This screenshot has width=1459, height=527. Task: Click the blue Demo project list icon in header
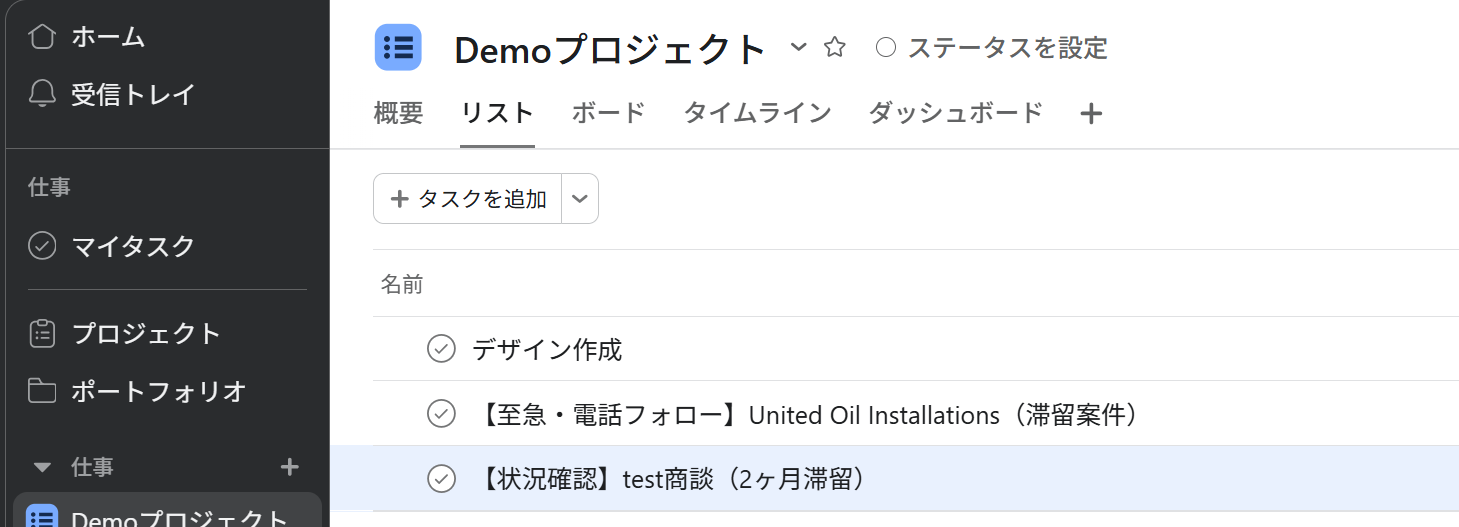coord(398,47)
